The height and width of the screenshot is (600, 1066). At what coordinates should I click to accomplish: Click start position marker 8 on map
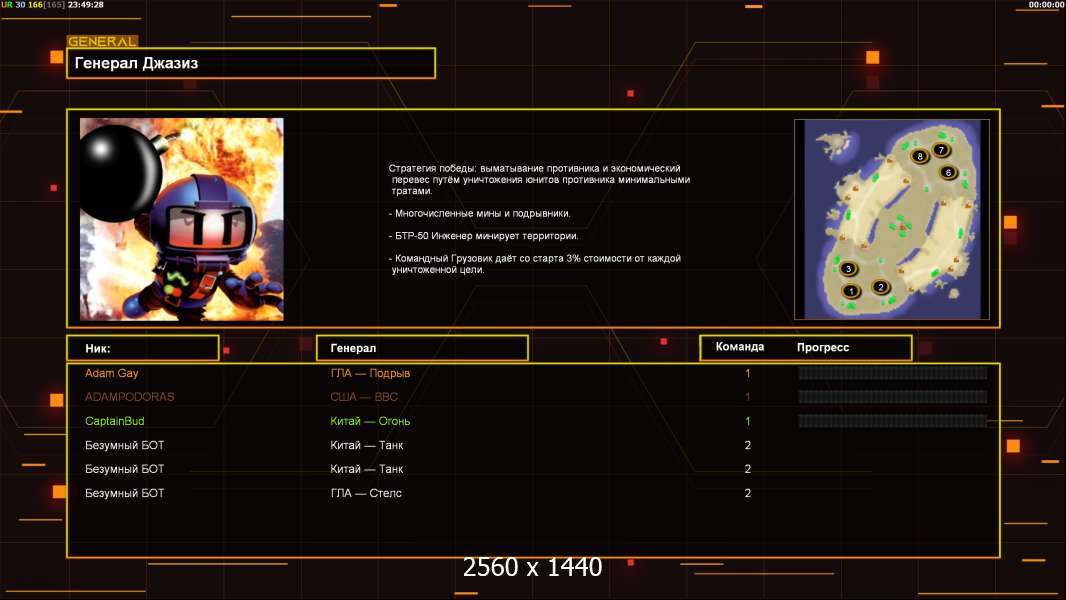[920, 156]
